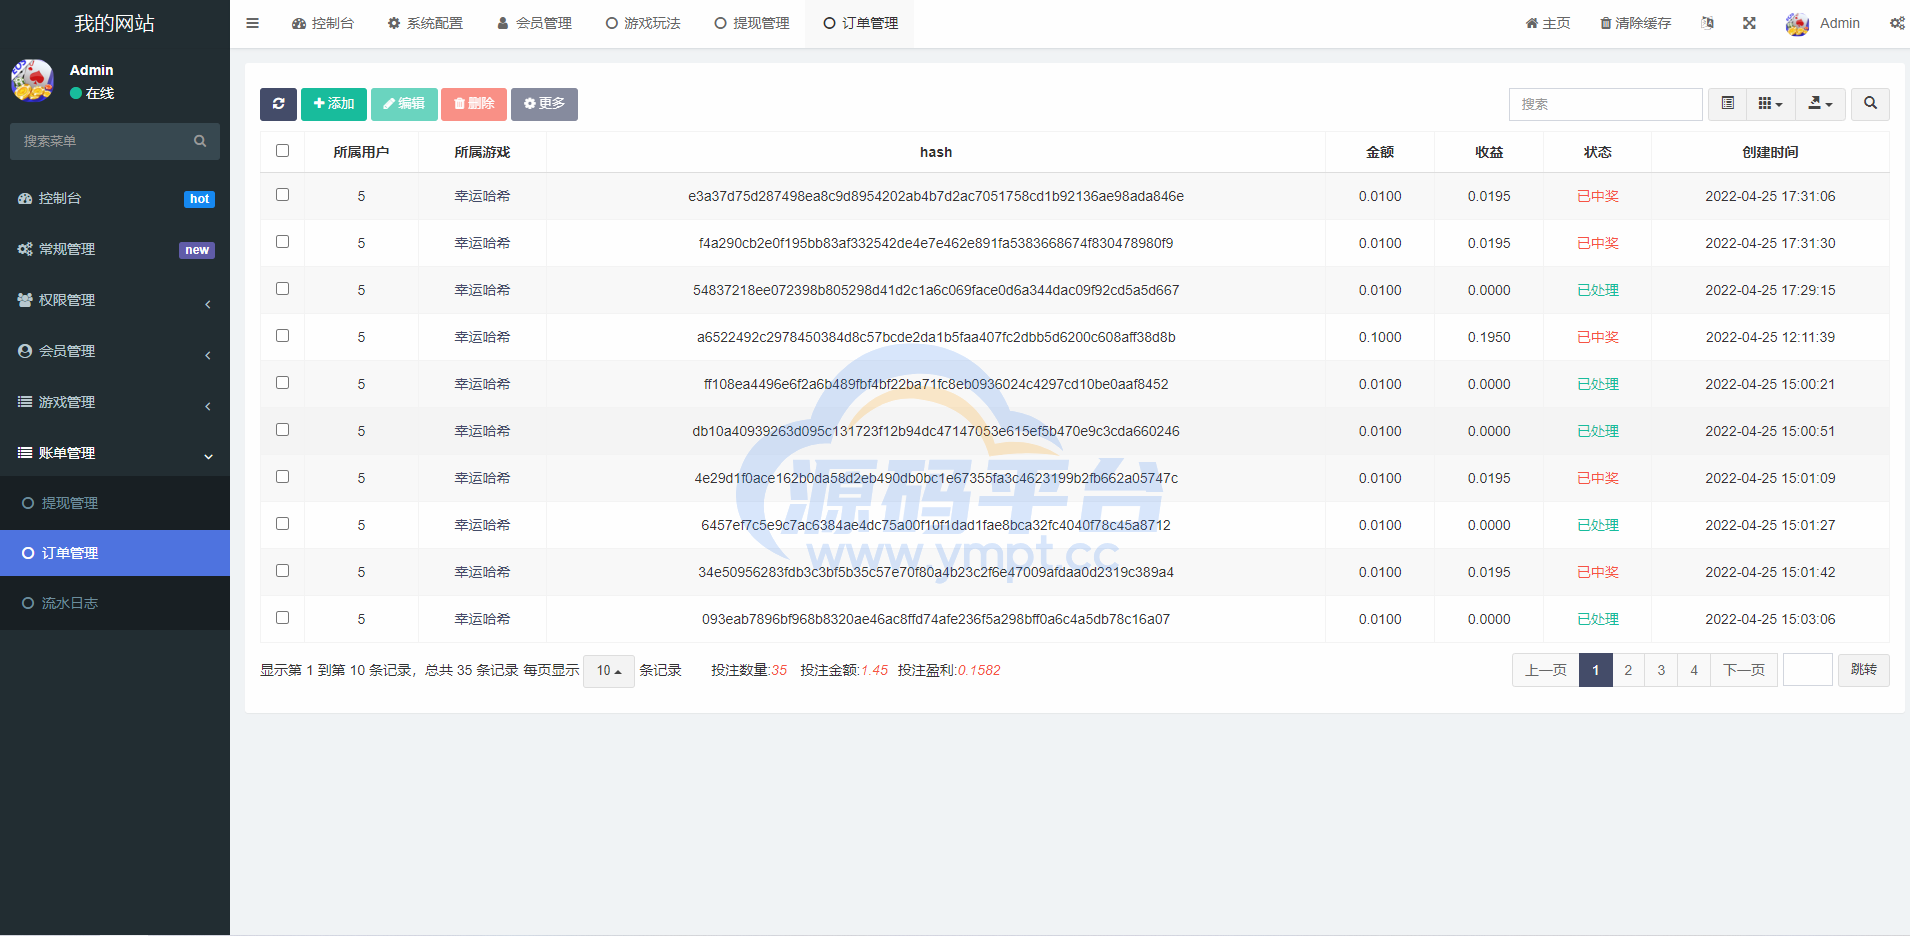The image size is (1910, 936).
Task: Open 流水日志 in the sidebar submenu
Action: pos(115,603)
